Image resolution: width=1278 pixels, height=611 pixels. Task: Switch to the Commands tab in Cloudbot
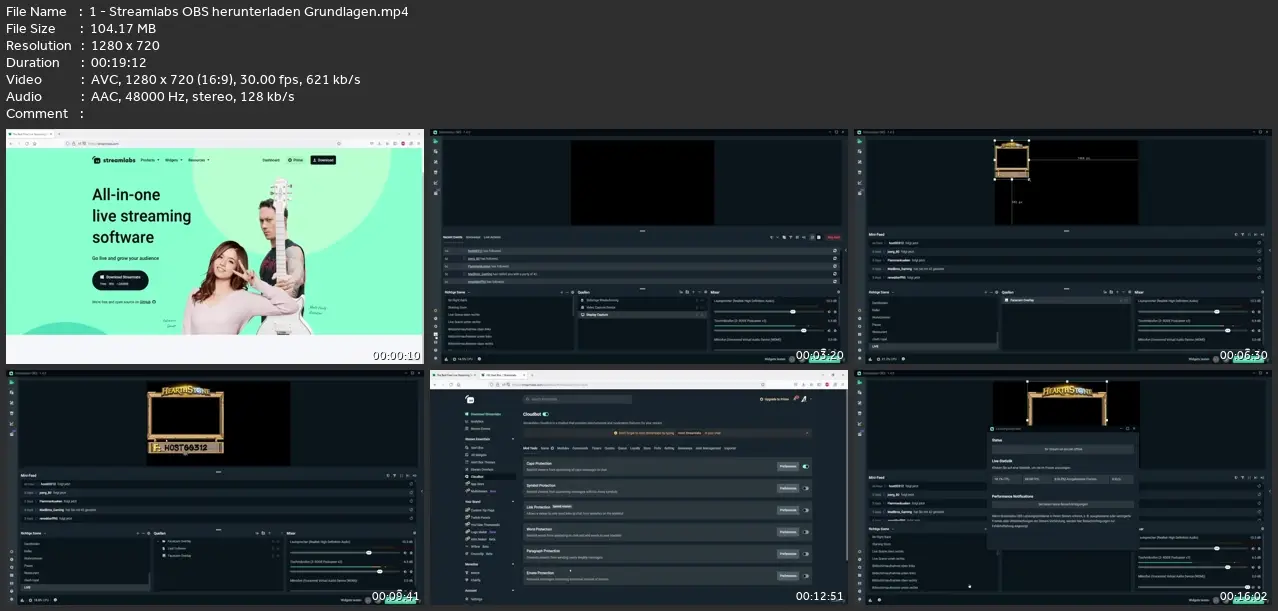tap(580, 448)
